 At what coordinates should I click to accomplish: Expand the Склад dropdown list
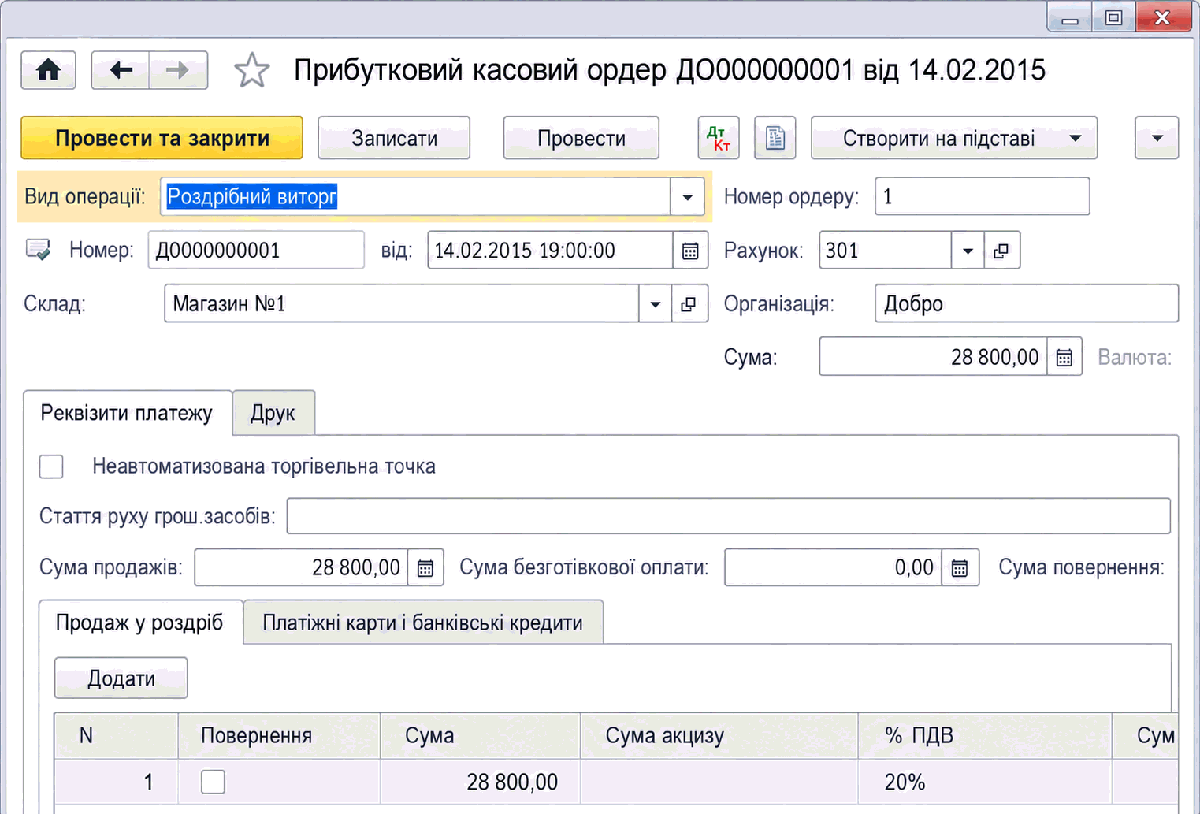click(655, 304)
